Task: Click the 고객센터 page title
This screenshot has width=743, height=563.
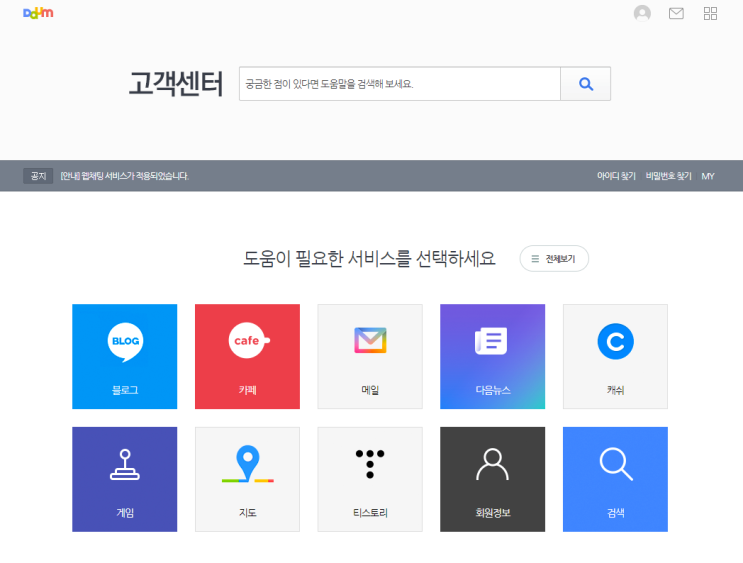Action: tap(176, 84)
